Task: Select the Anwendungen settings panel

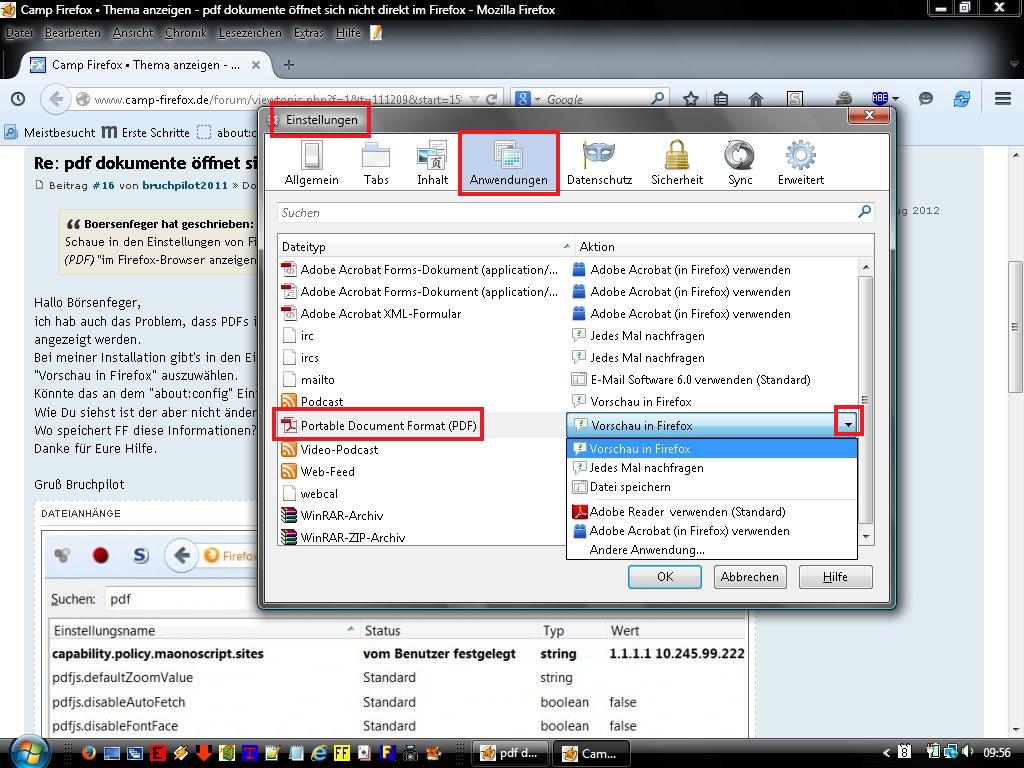Action: (x=508, y=163)
